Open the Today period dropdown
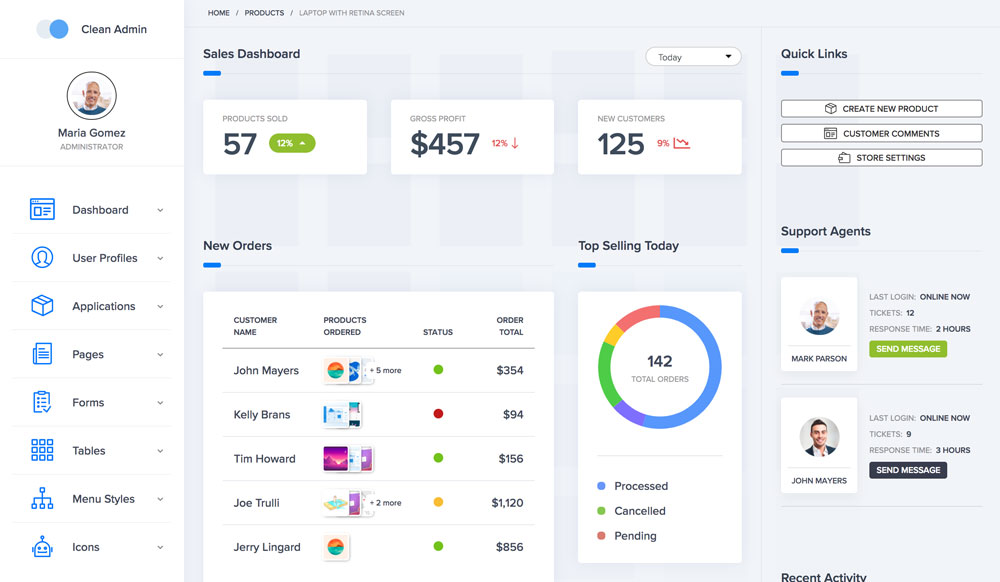 (x=693, y=57)
